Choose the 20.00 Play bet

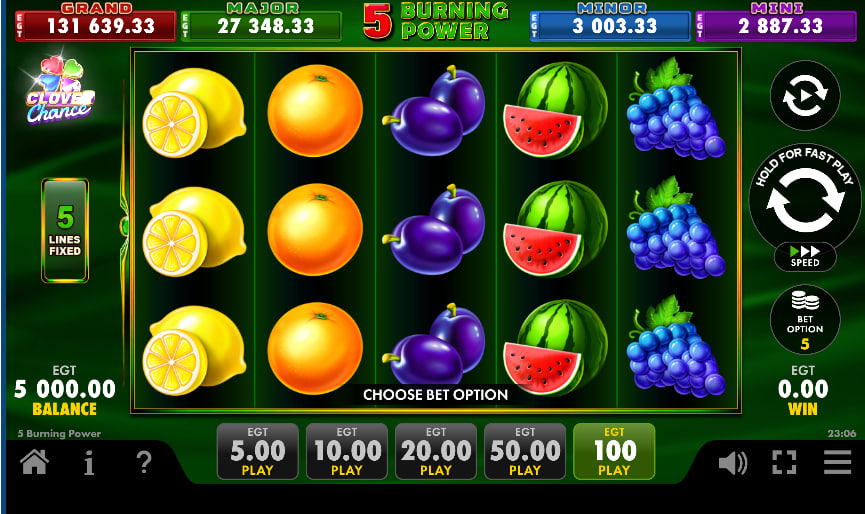point(436,452)
